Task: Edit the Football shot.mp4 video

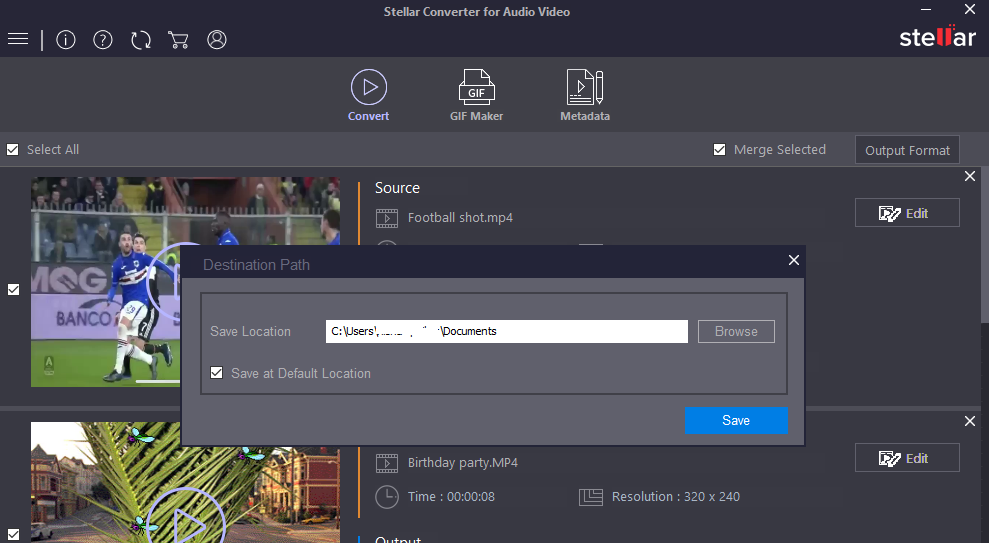Action: click(907, 213)
